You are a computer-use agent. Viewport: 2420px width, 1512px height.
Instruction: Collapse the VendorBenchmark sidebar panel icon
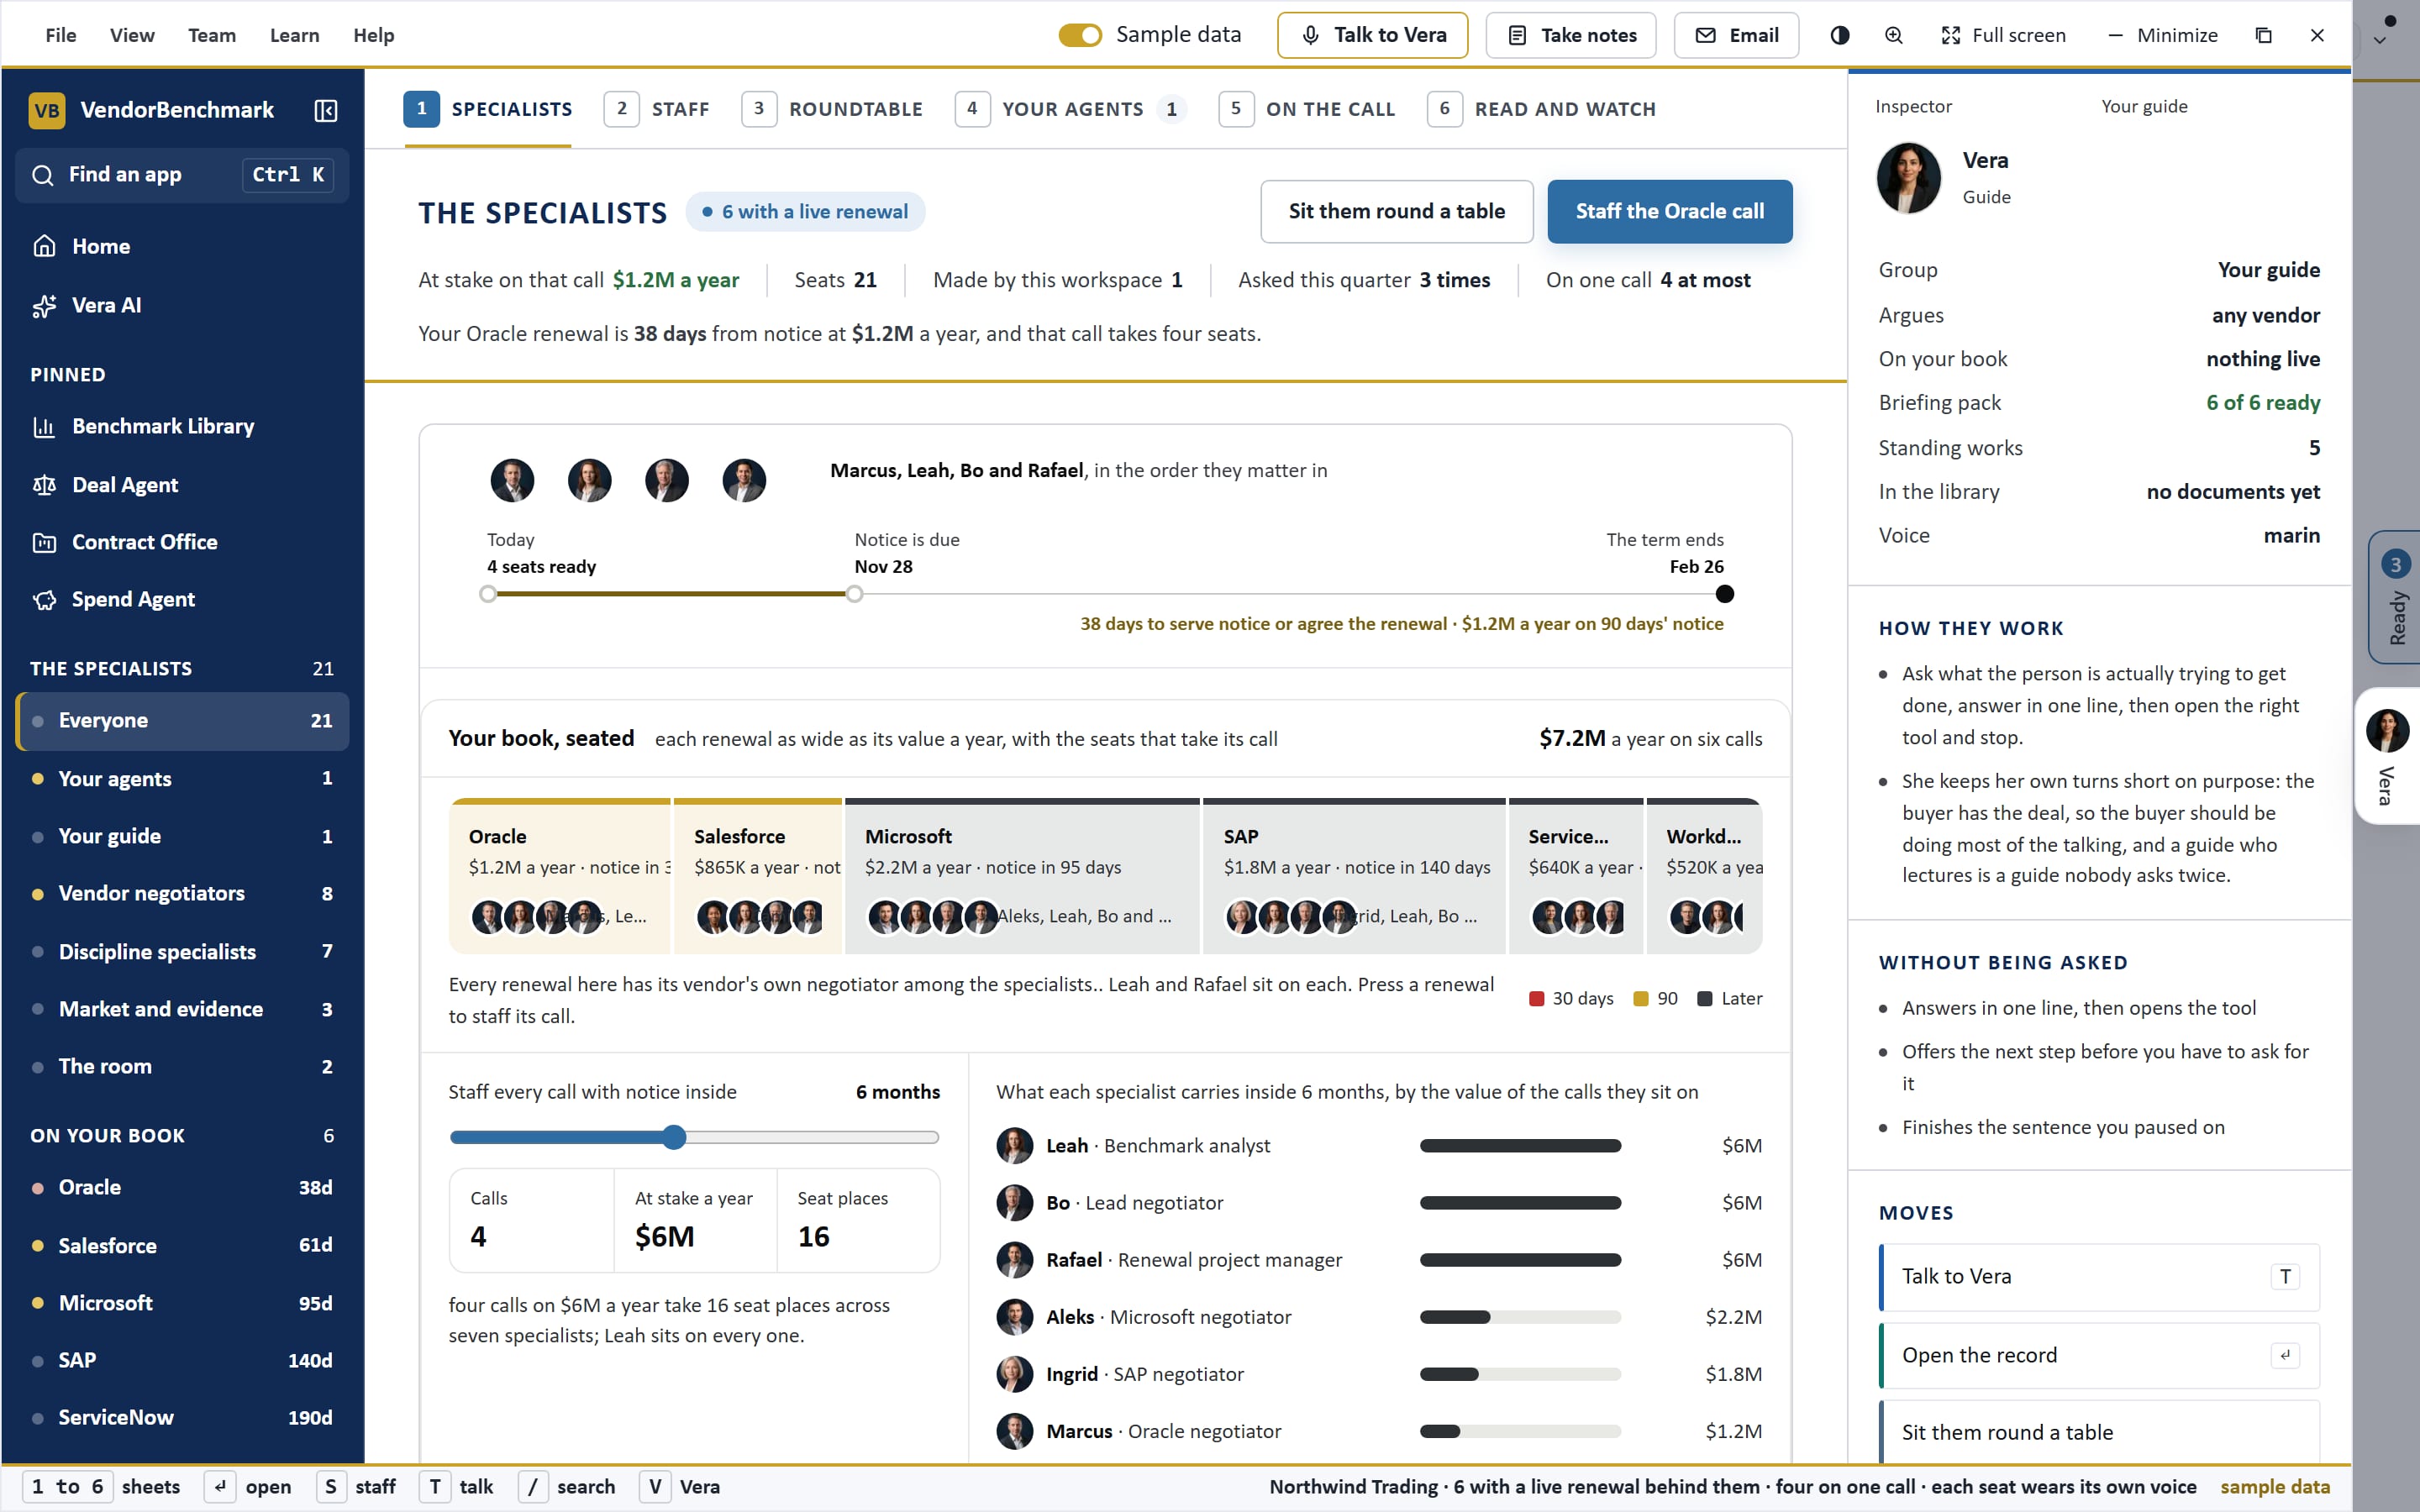click(x=326, y=110)
